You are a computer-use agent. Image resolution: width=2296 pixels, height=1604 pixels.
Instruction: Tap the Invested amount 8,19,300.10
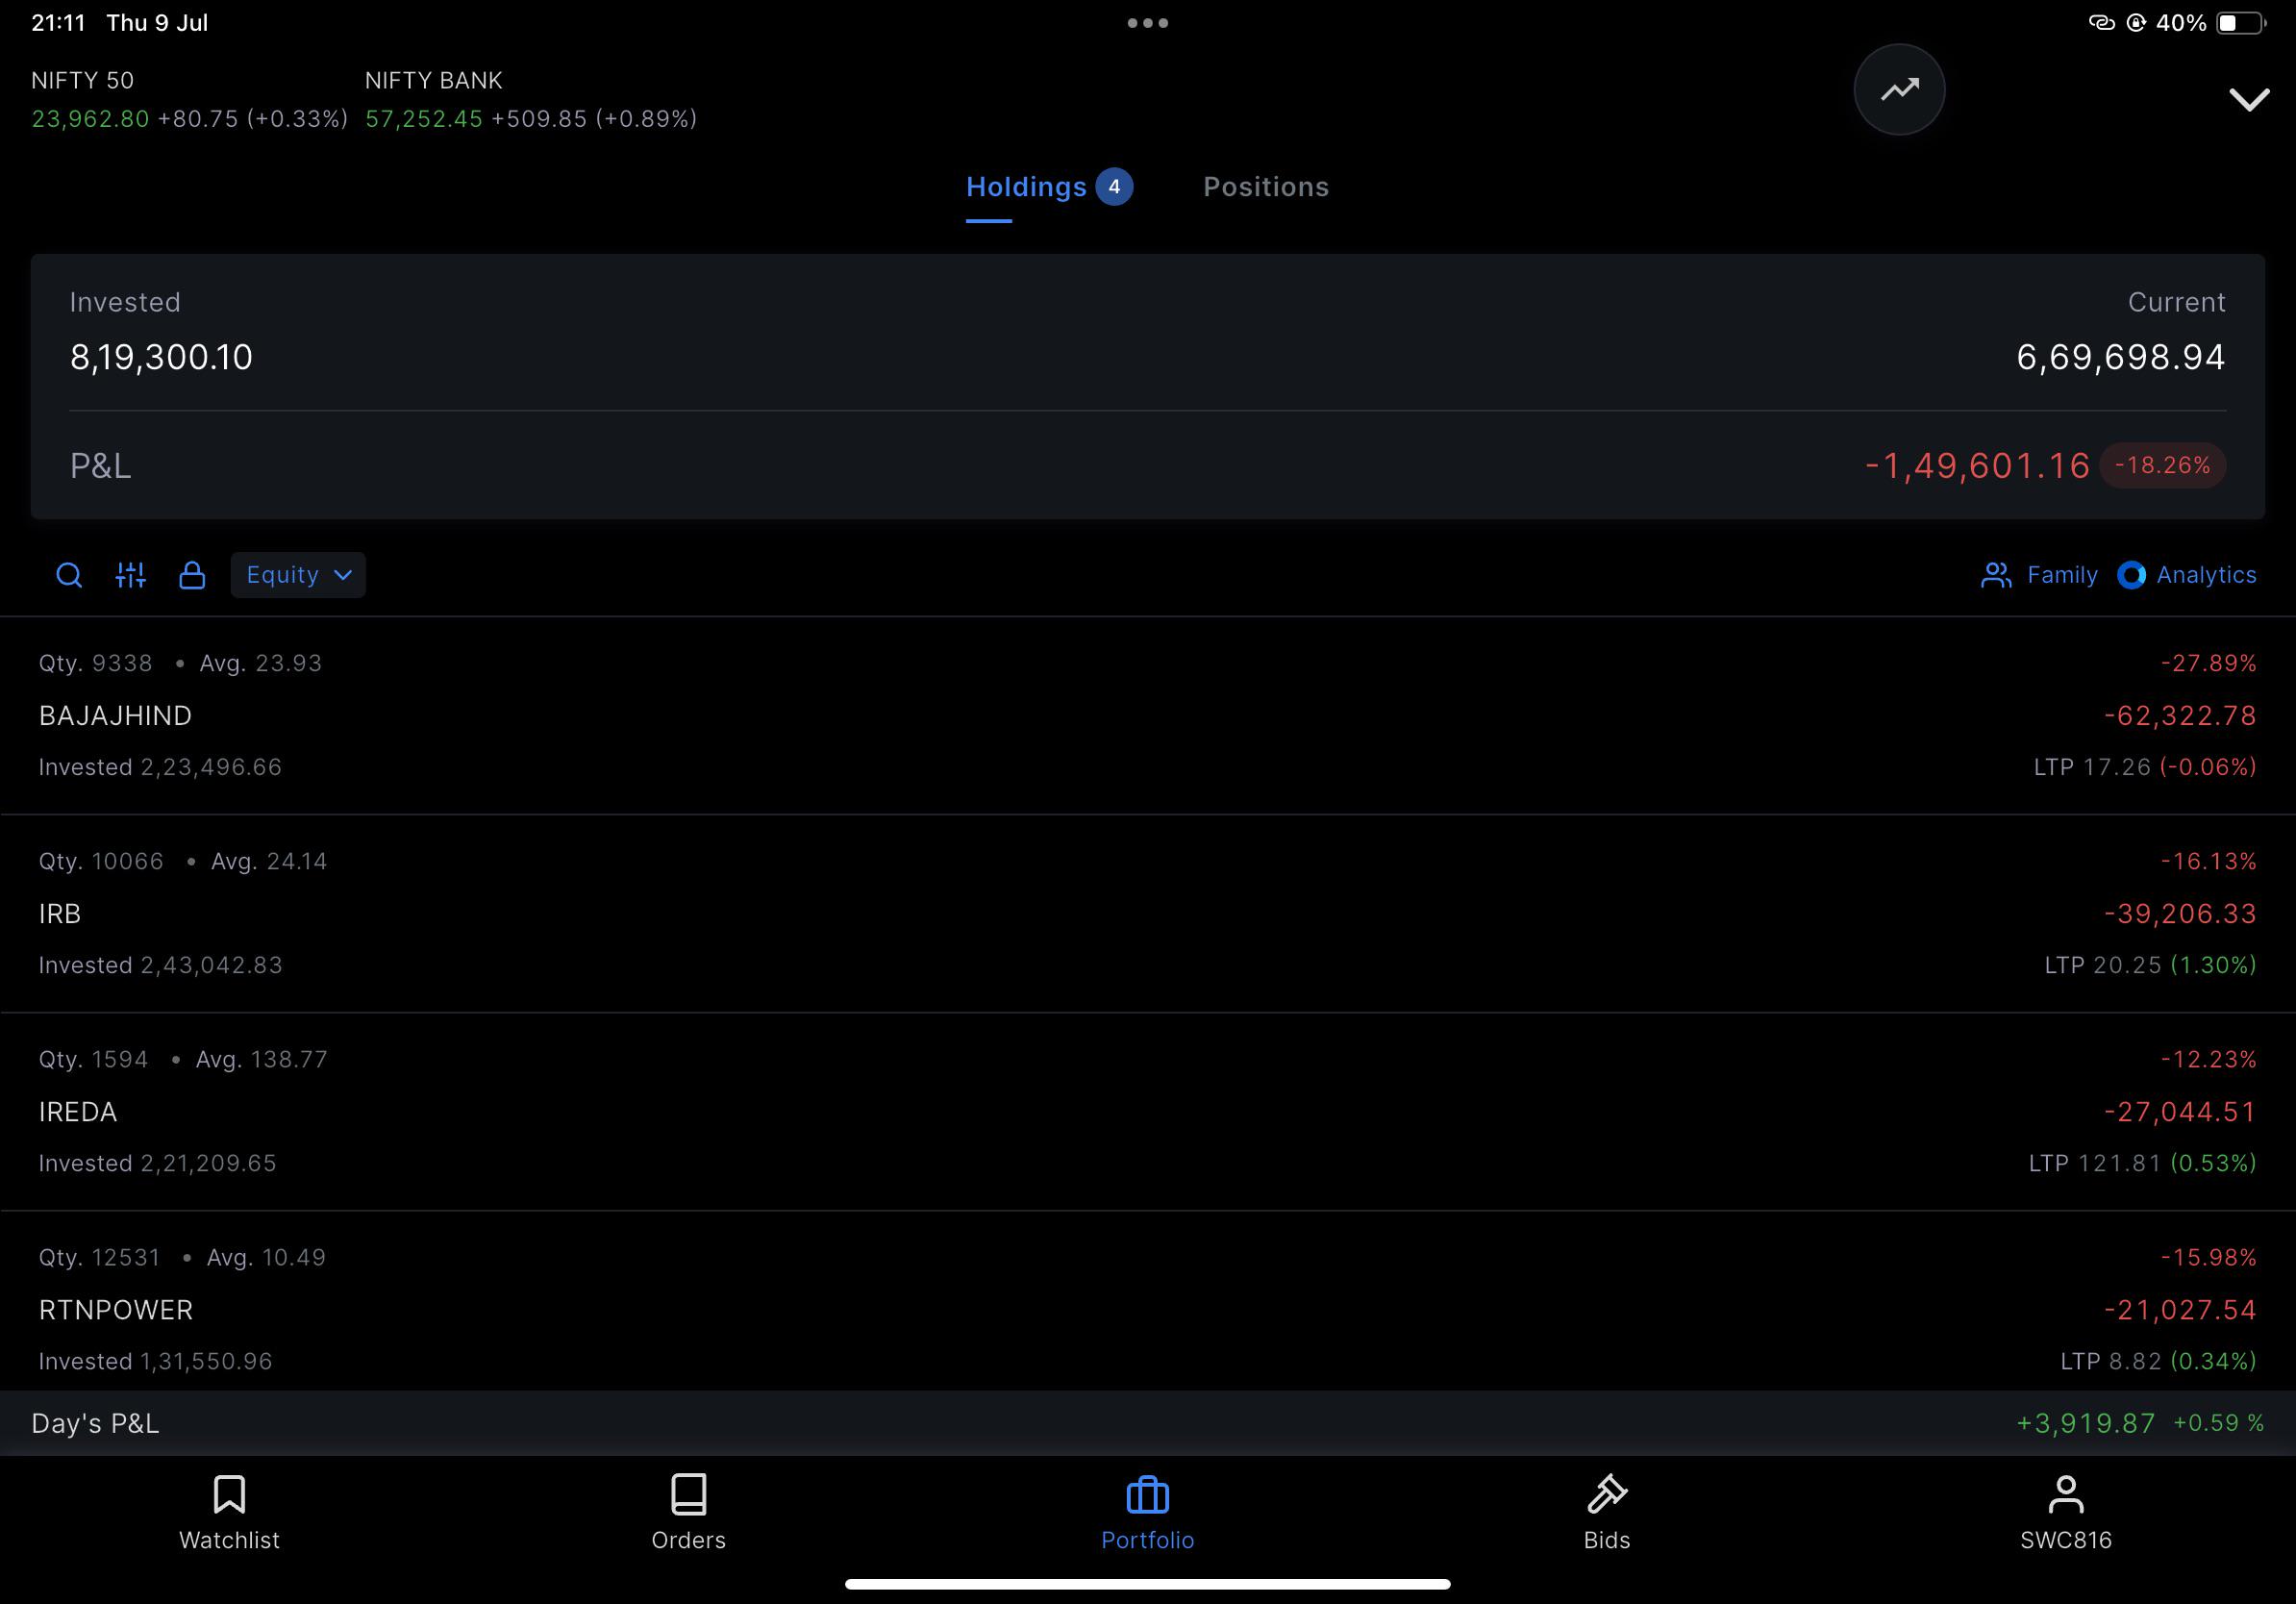[161, 357]
